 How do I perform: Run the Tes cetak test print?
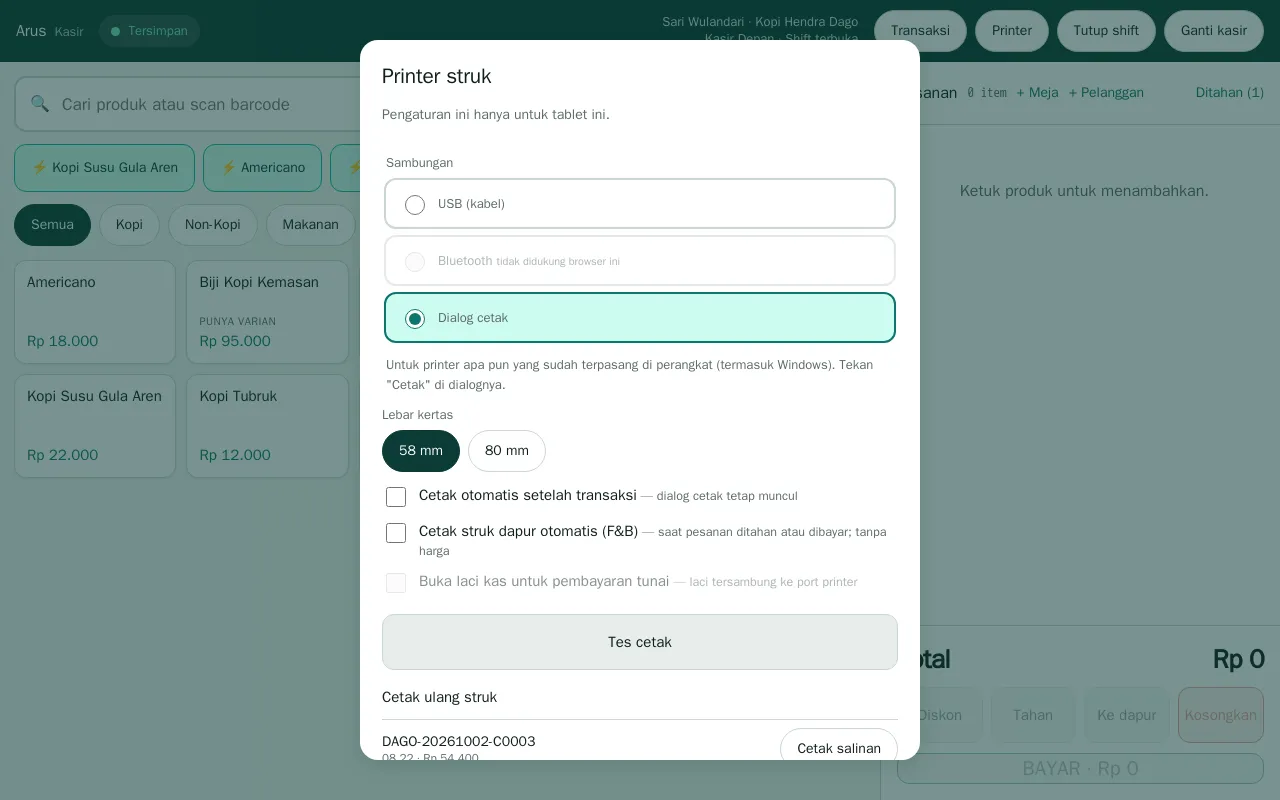pyautogui.click(x=640, y=642)
